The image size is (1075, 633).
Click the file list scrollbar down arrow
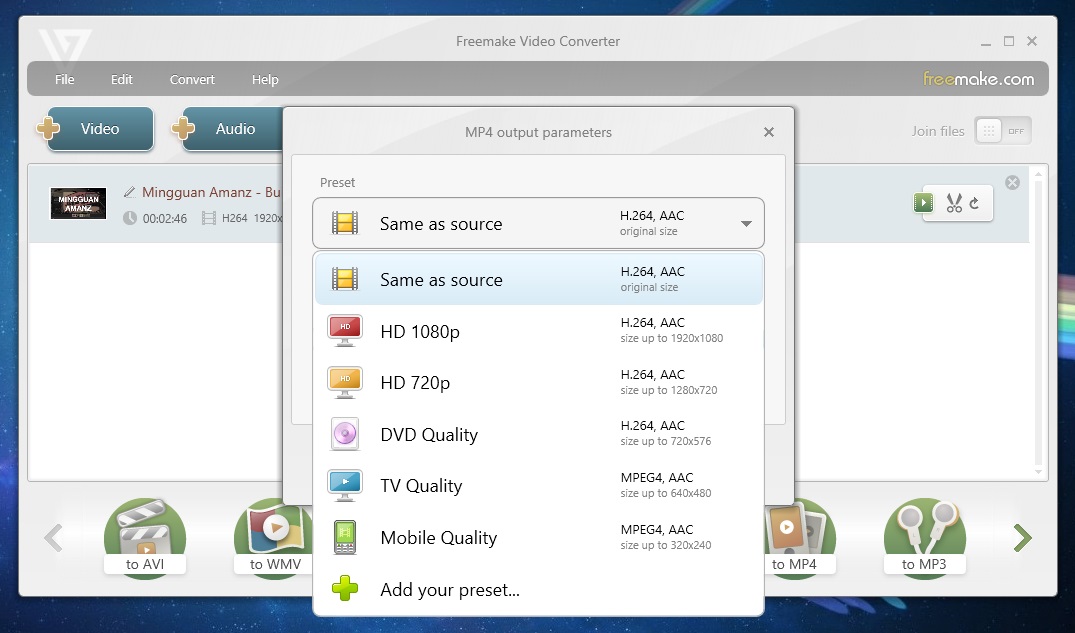(x=1038, y=471)
